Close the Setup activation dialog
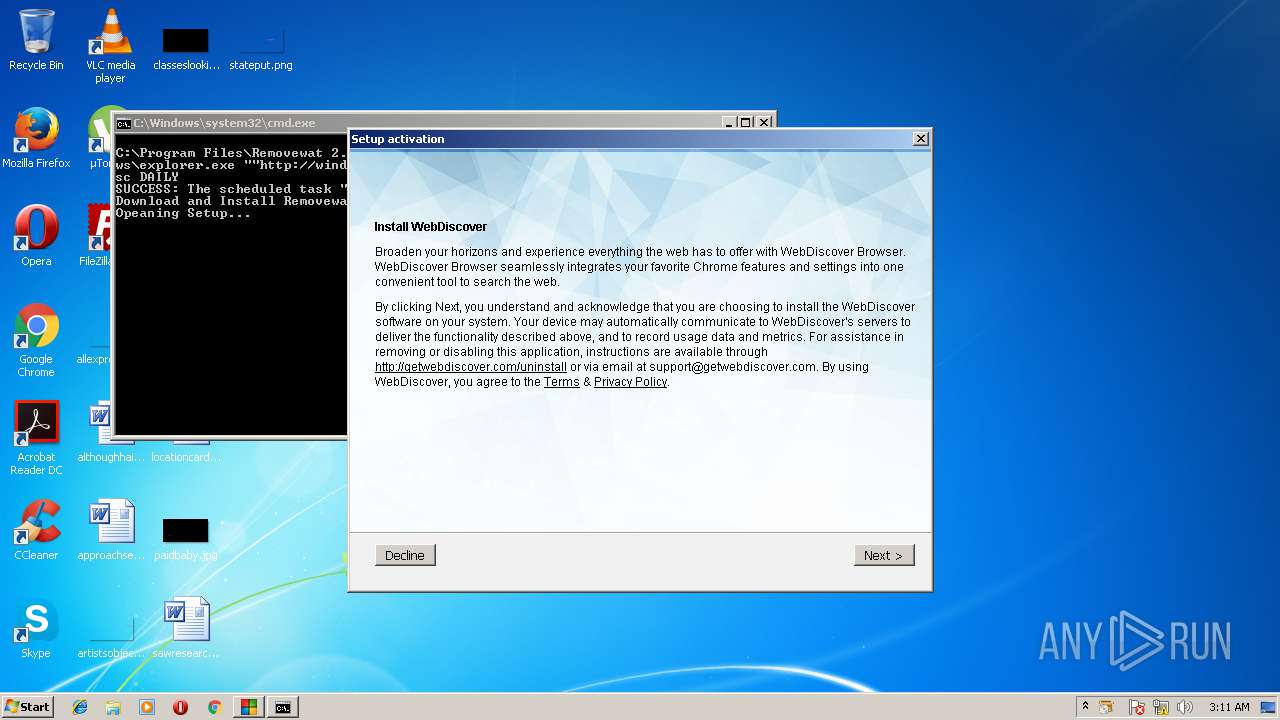Image resolution: width=1280 pixels, height=720 pixels. [920, 139]
